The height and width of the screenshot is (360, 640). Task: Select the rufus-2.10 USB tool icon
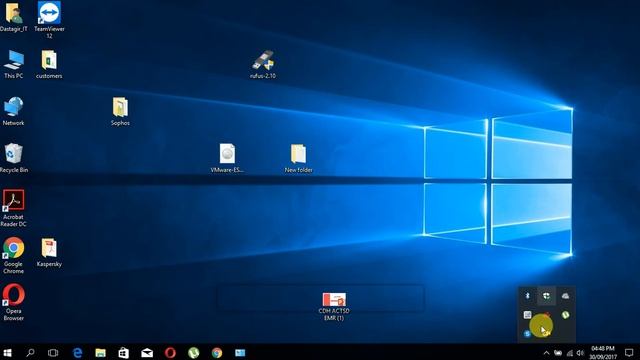(x=263, y=64)
